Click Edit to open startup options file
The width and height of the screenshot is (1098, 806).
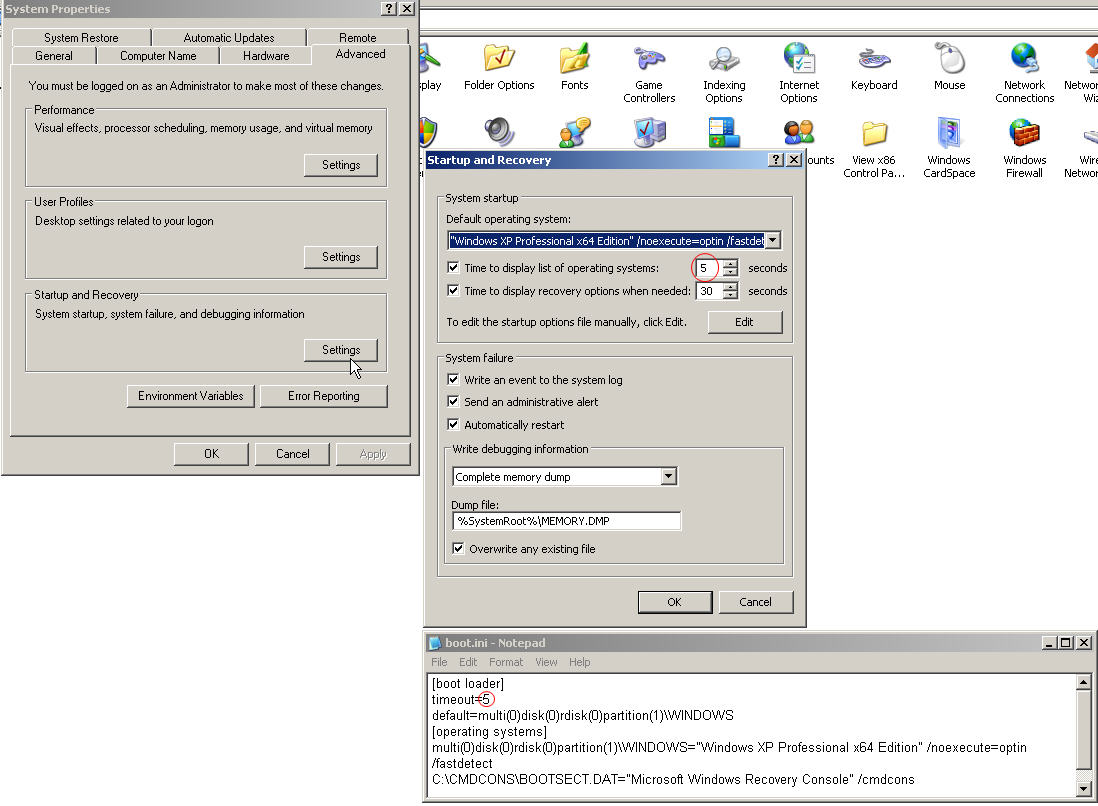[x=744, y=322]
